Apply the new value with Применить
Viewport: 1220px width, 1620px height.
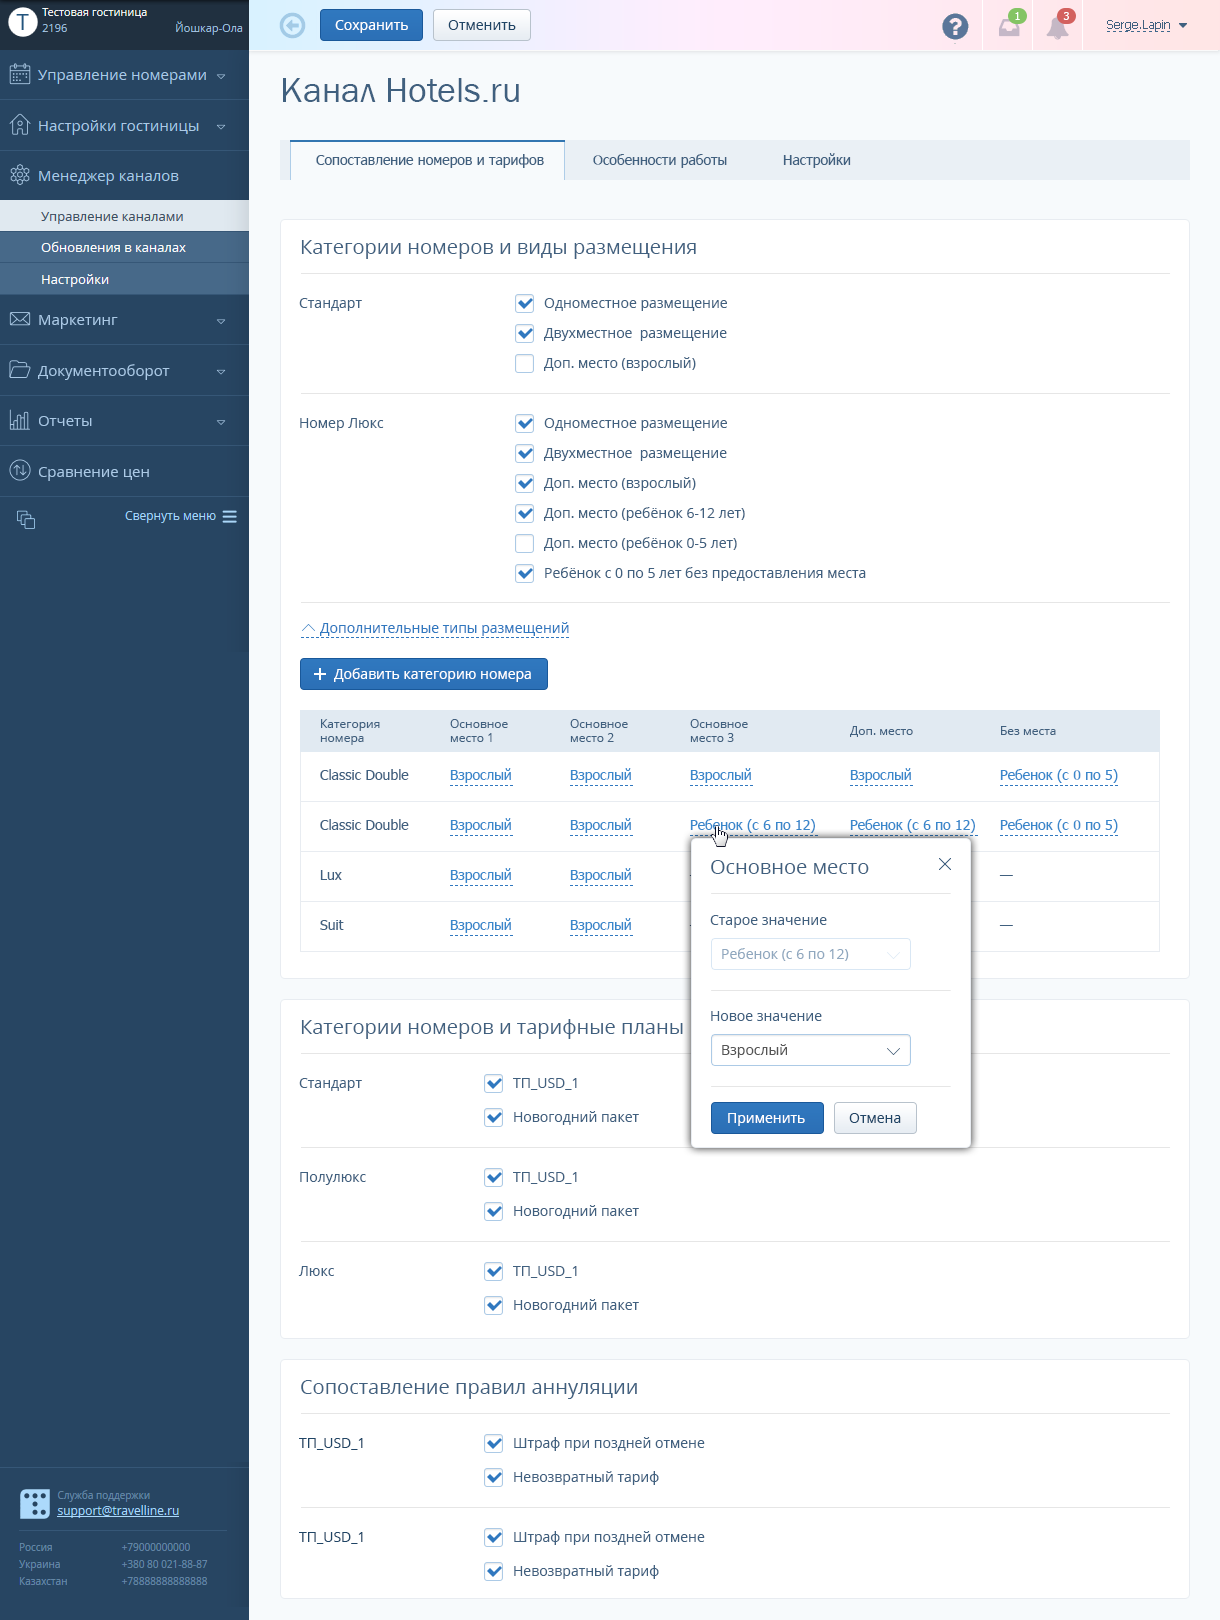click(x=767, y=1118)
